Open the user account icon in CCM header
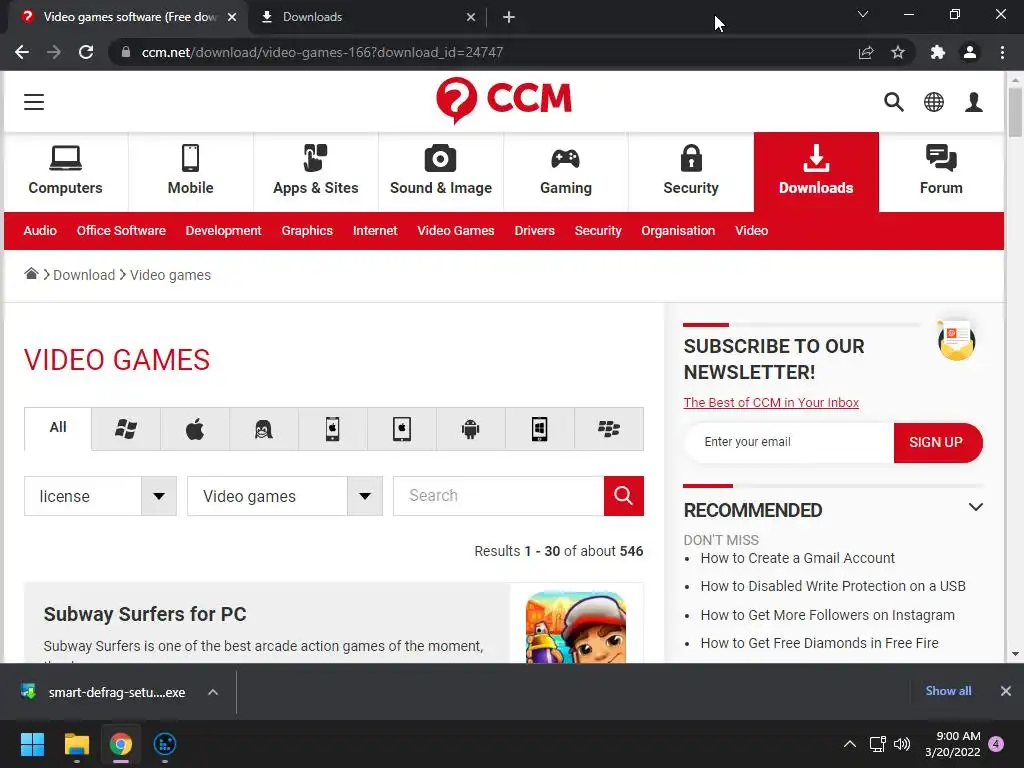Viewport: 1024px width, 768px height. point(974,102)
